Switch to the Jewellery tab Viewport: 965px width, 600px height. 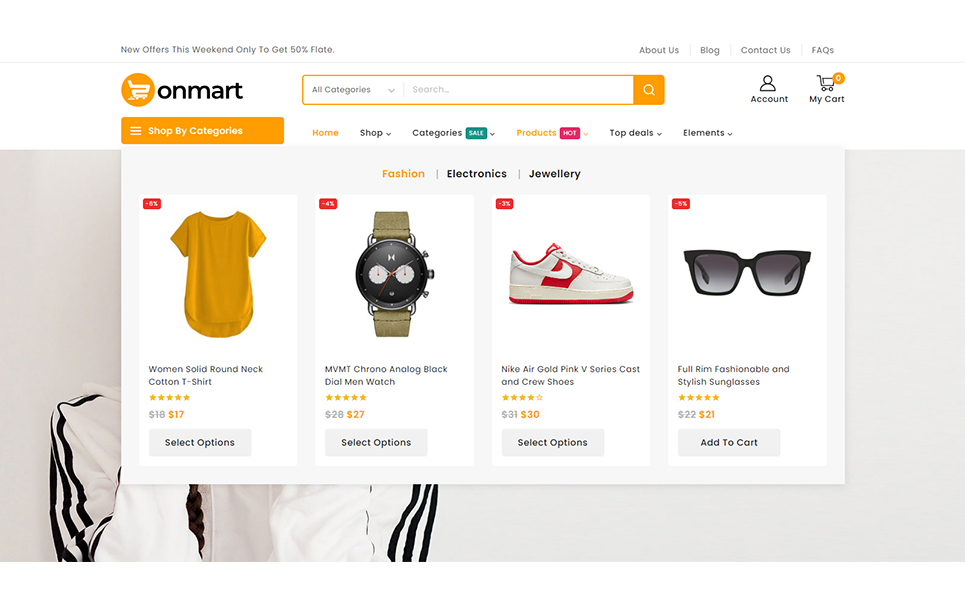(x=554, y=174)
